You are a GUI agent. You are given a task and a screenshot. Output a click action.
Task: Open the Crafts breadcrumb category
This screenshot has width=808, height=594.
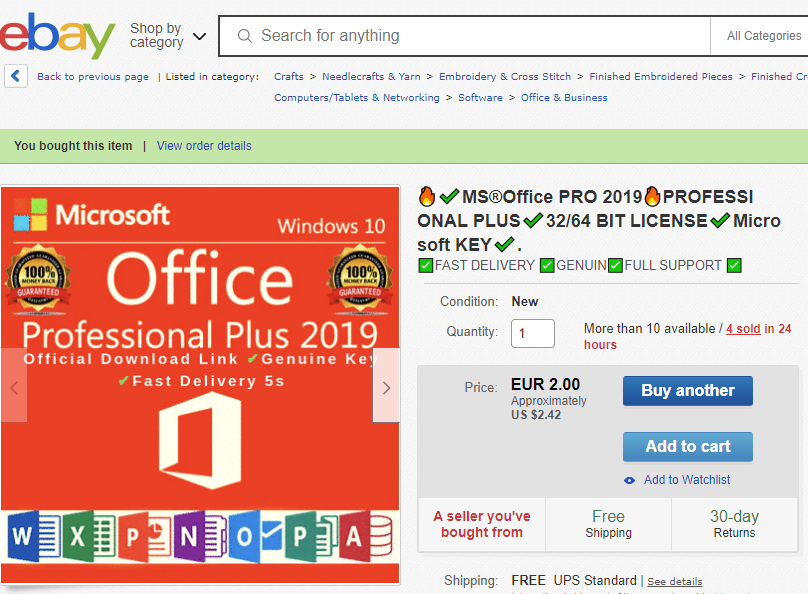coord(289,77)
